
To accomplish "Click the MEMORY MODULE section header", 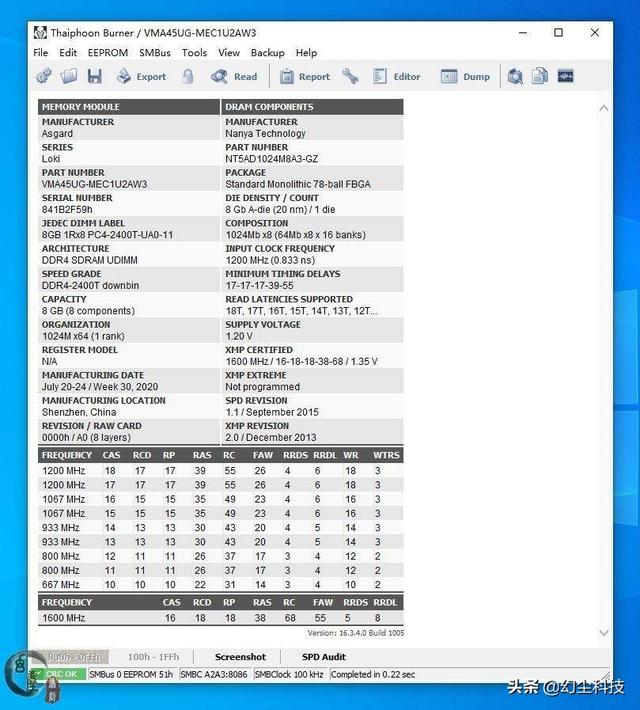I will point(129,107).
